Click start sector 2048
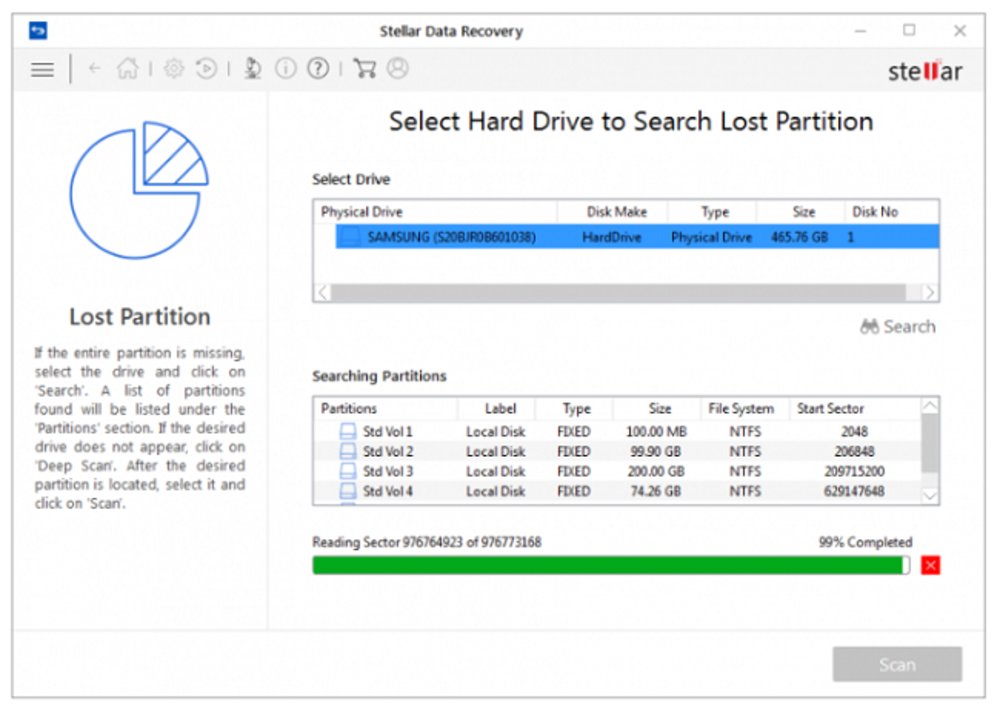The height and width of the screenshot is (707, 1000). coord(854,432)
